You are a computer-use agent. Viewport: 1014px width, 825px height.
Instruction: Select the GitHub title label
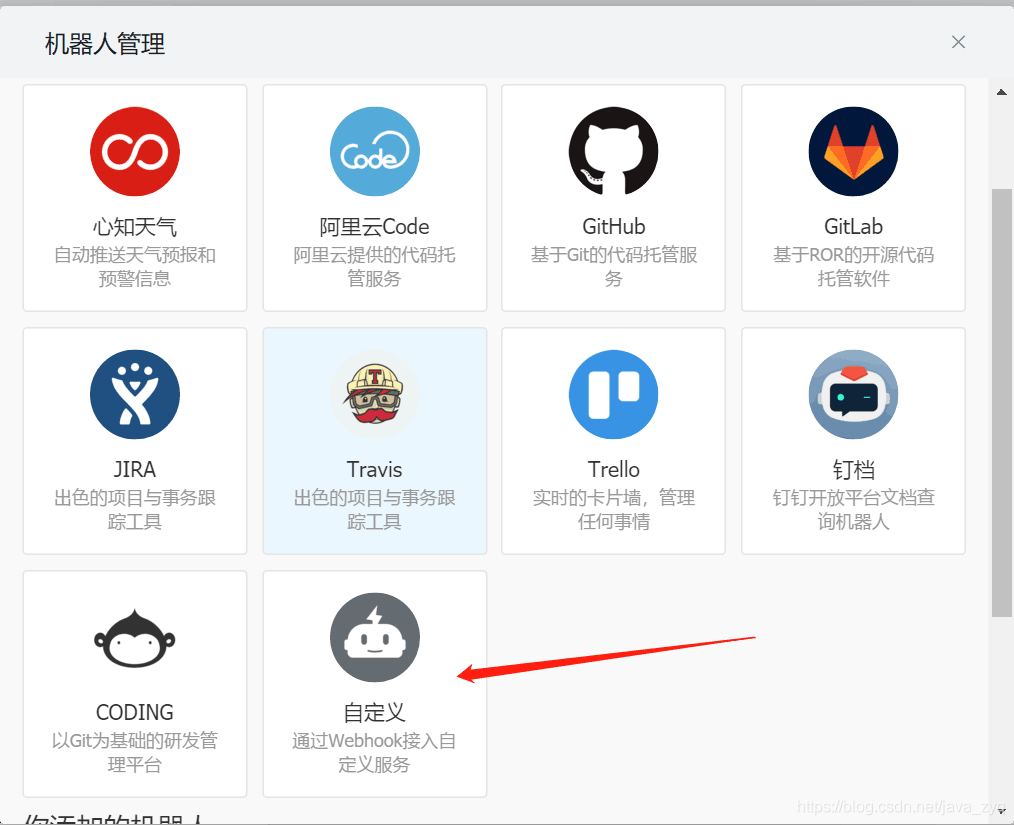click(x=614, y=227)
